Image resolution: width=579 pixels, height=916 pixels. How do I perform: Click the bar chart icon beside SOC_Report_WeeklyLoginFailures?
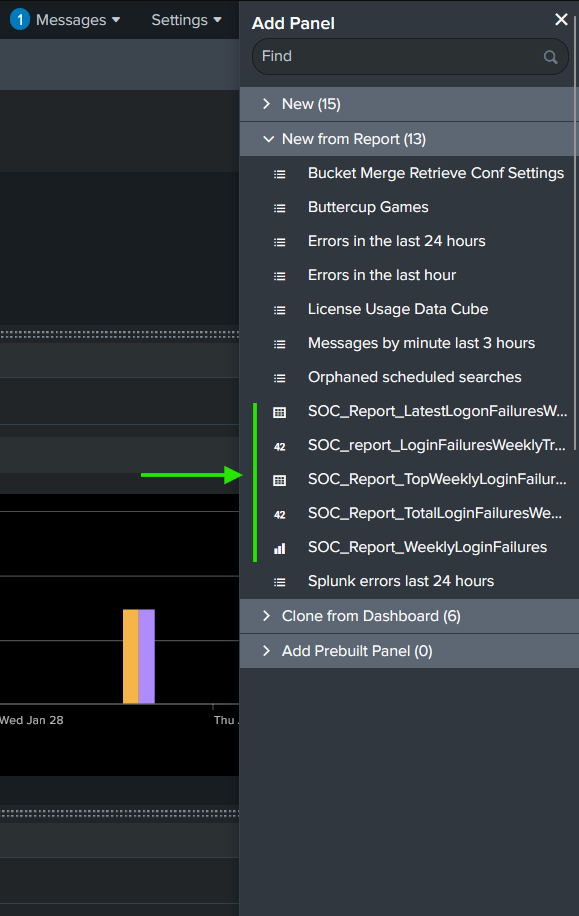(280, 549)
